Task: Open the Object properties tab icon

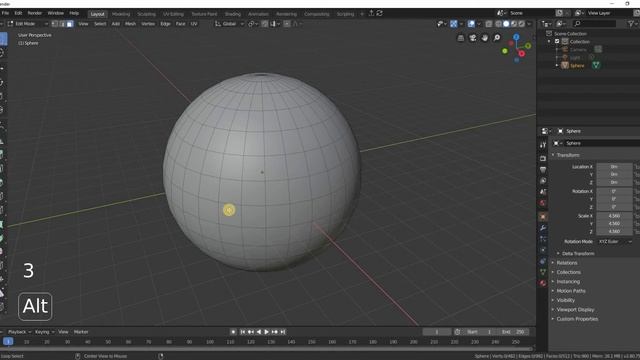Action: [x=543, y=217]
